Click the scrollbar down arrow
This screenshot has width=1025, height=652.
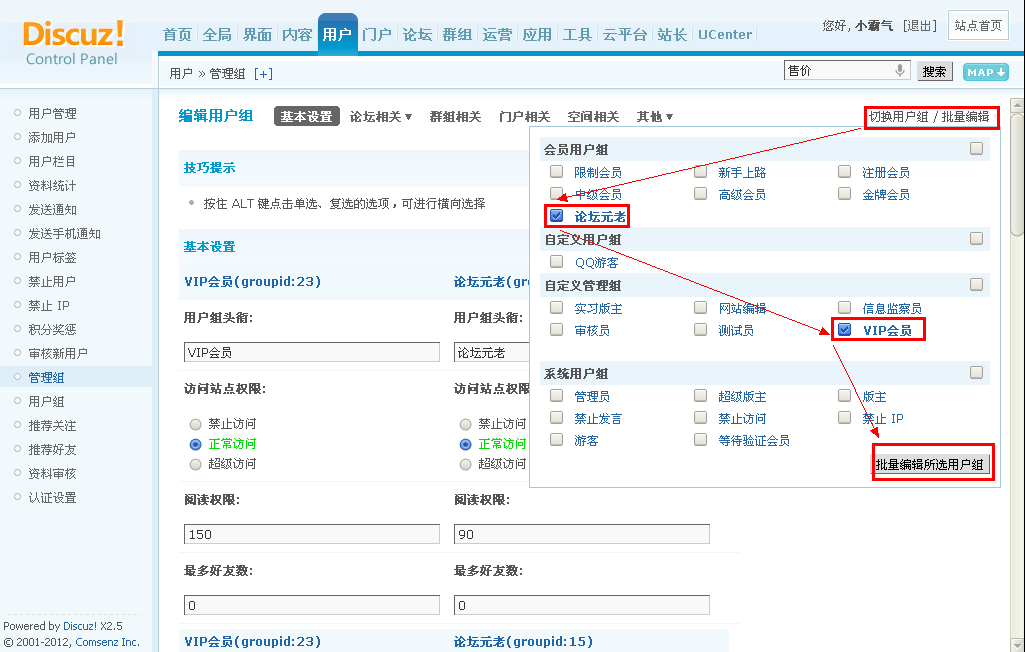point(1017,643)
